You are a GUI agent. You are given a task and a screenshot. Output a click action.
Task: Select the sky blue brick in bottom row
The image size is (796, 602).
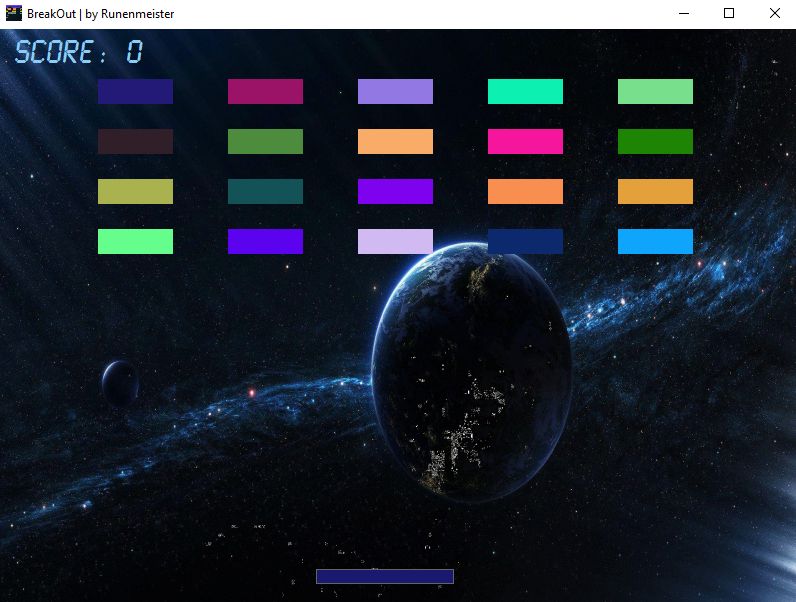point(655,242)
